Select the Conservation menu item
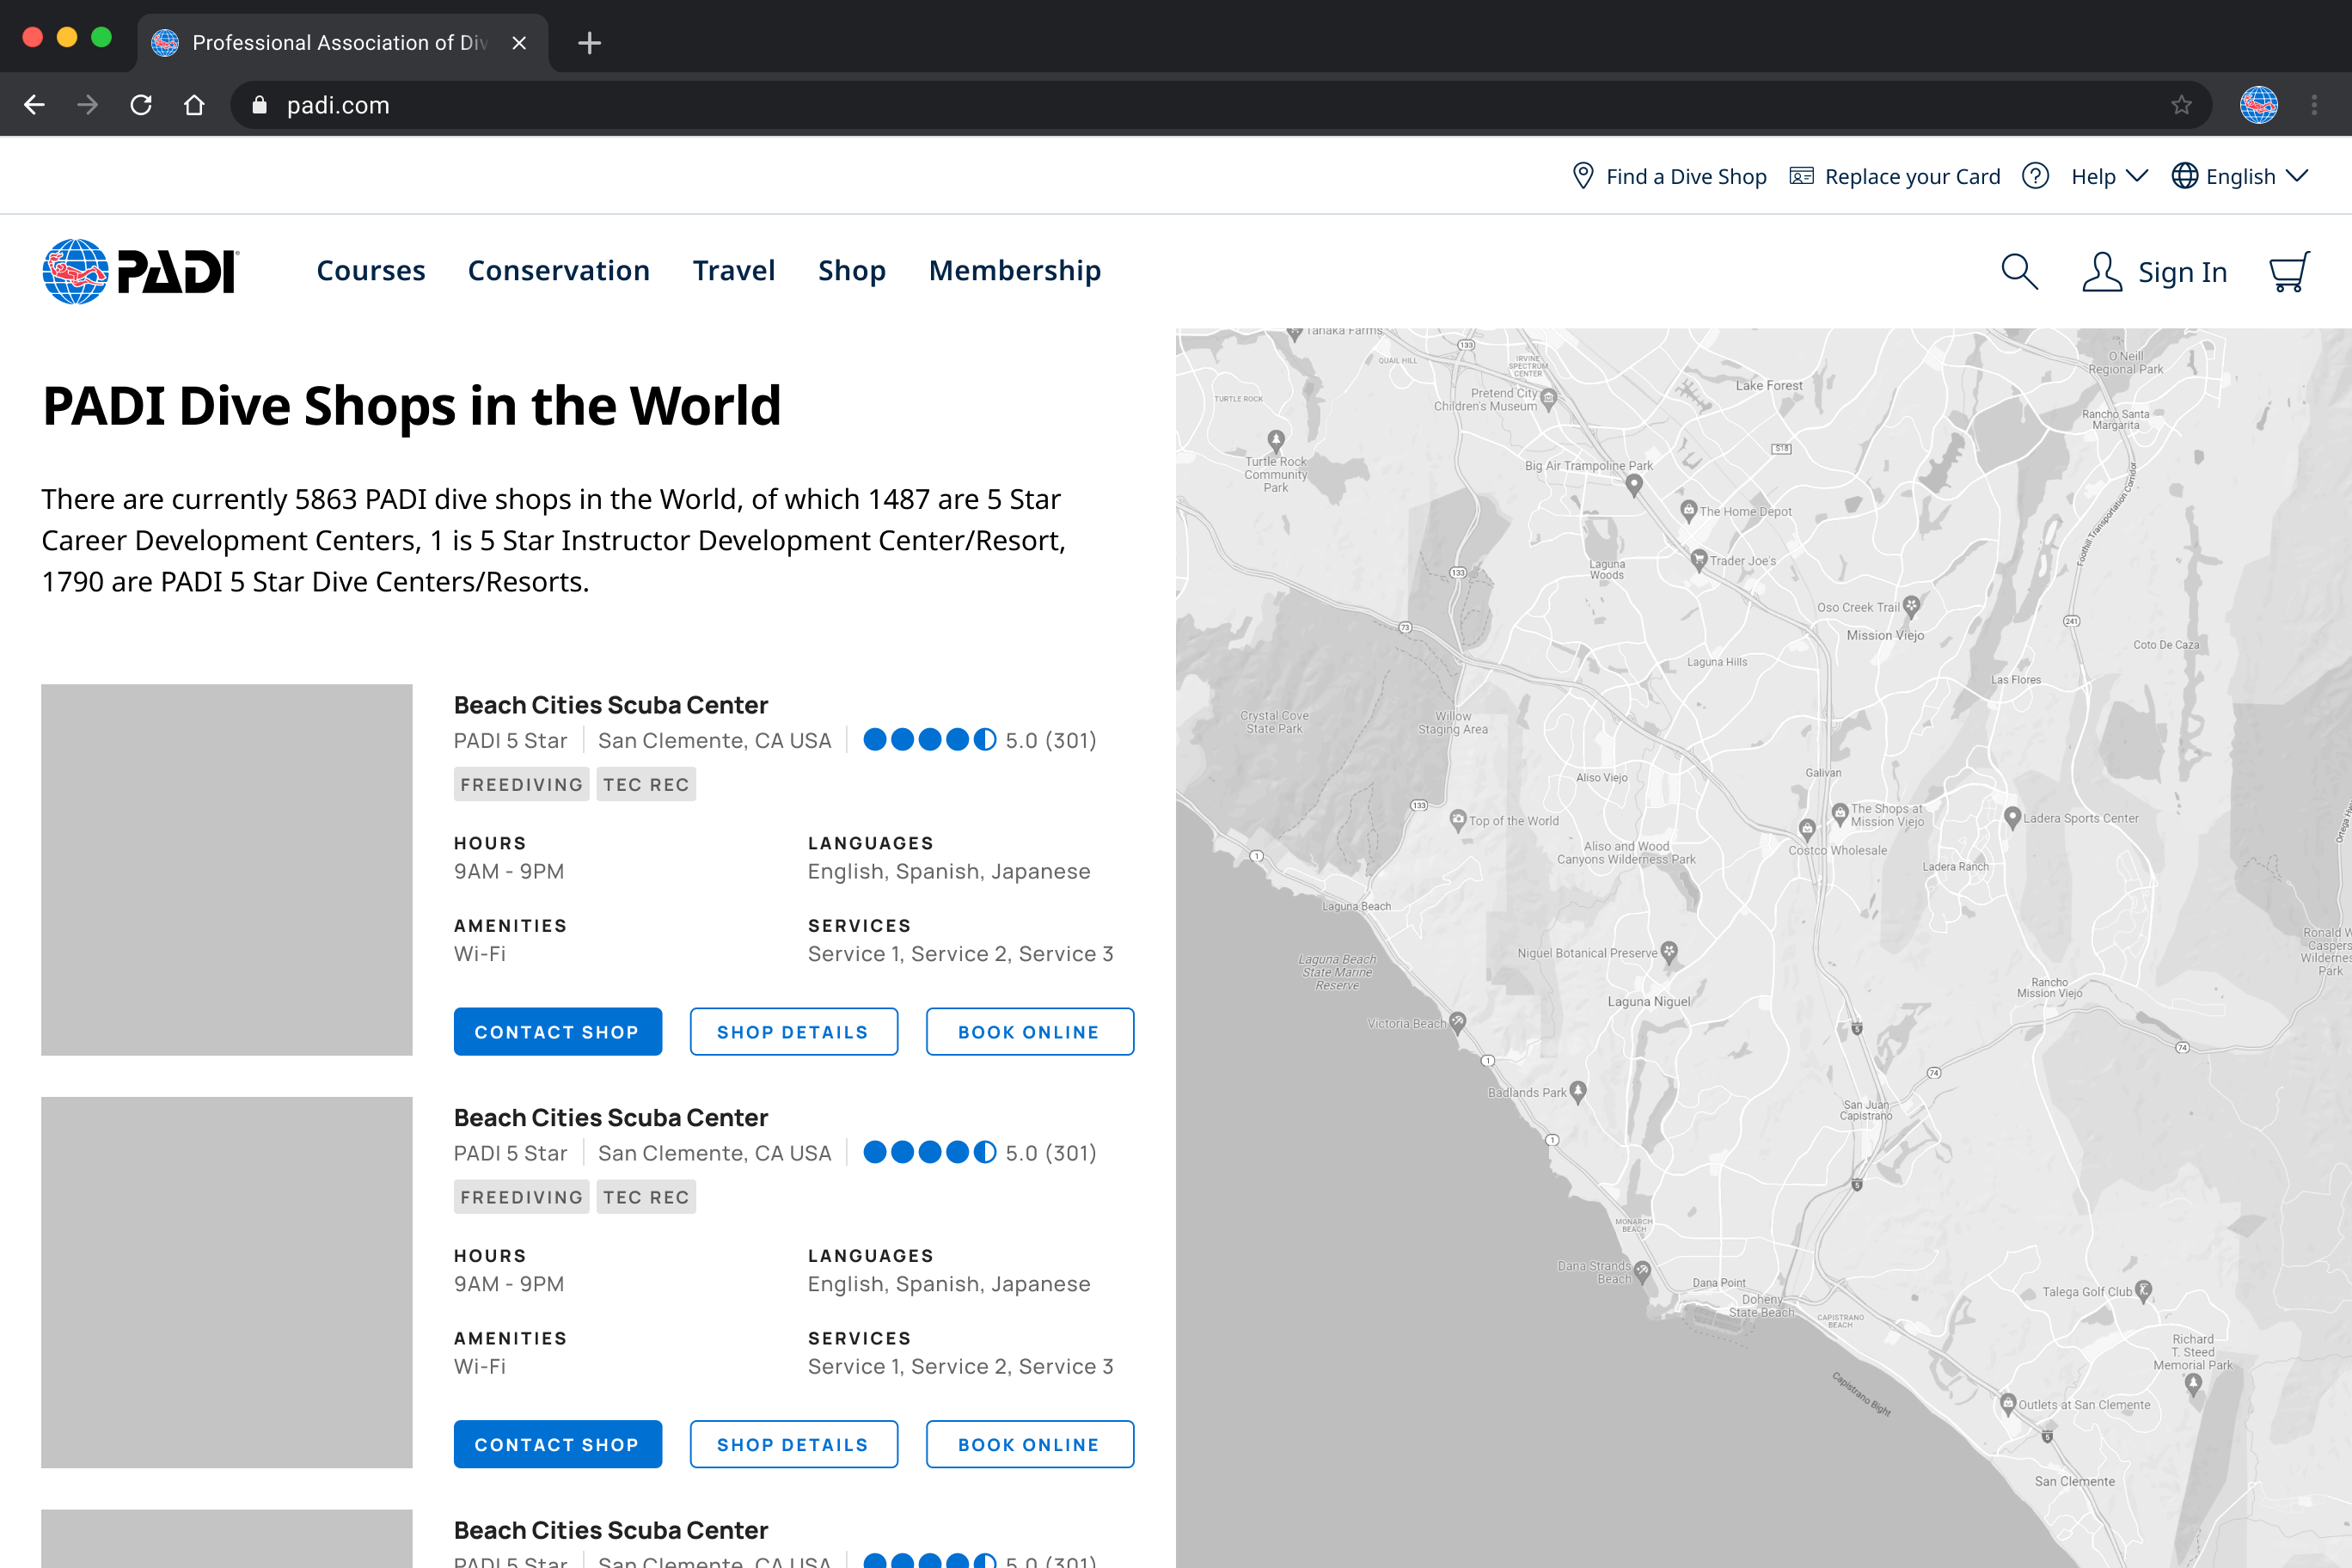This screenshot has height=1568, width=2352. pyautogui.click(x=558, y=271)
